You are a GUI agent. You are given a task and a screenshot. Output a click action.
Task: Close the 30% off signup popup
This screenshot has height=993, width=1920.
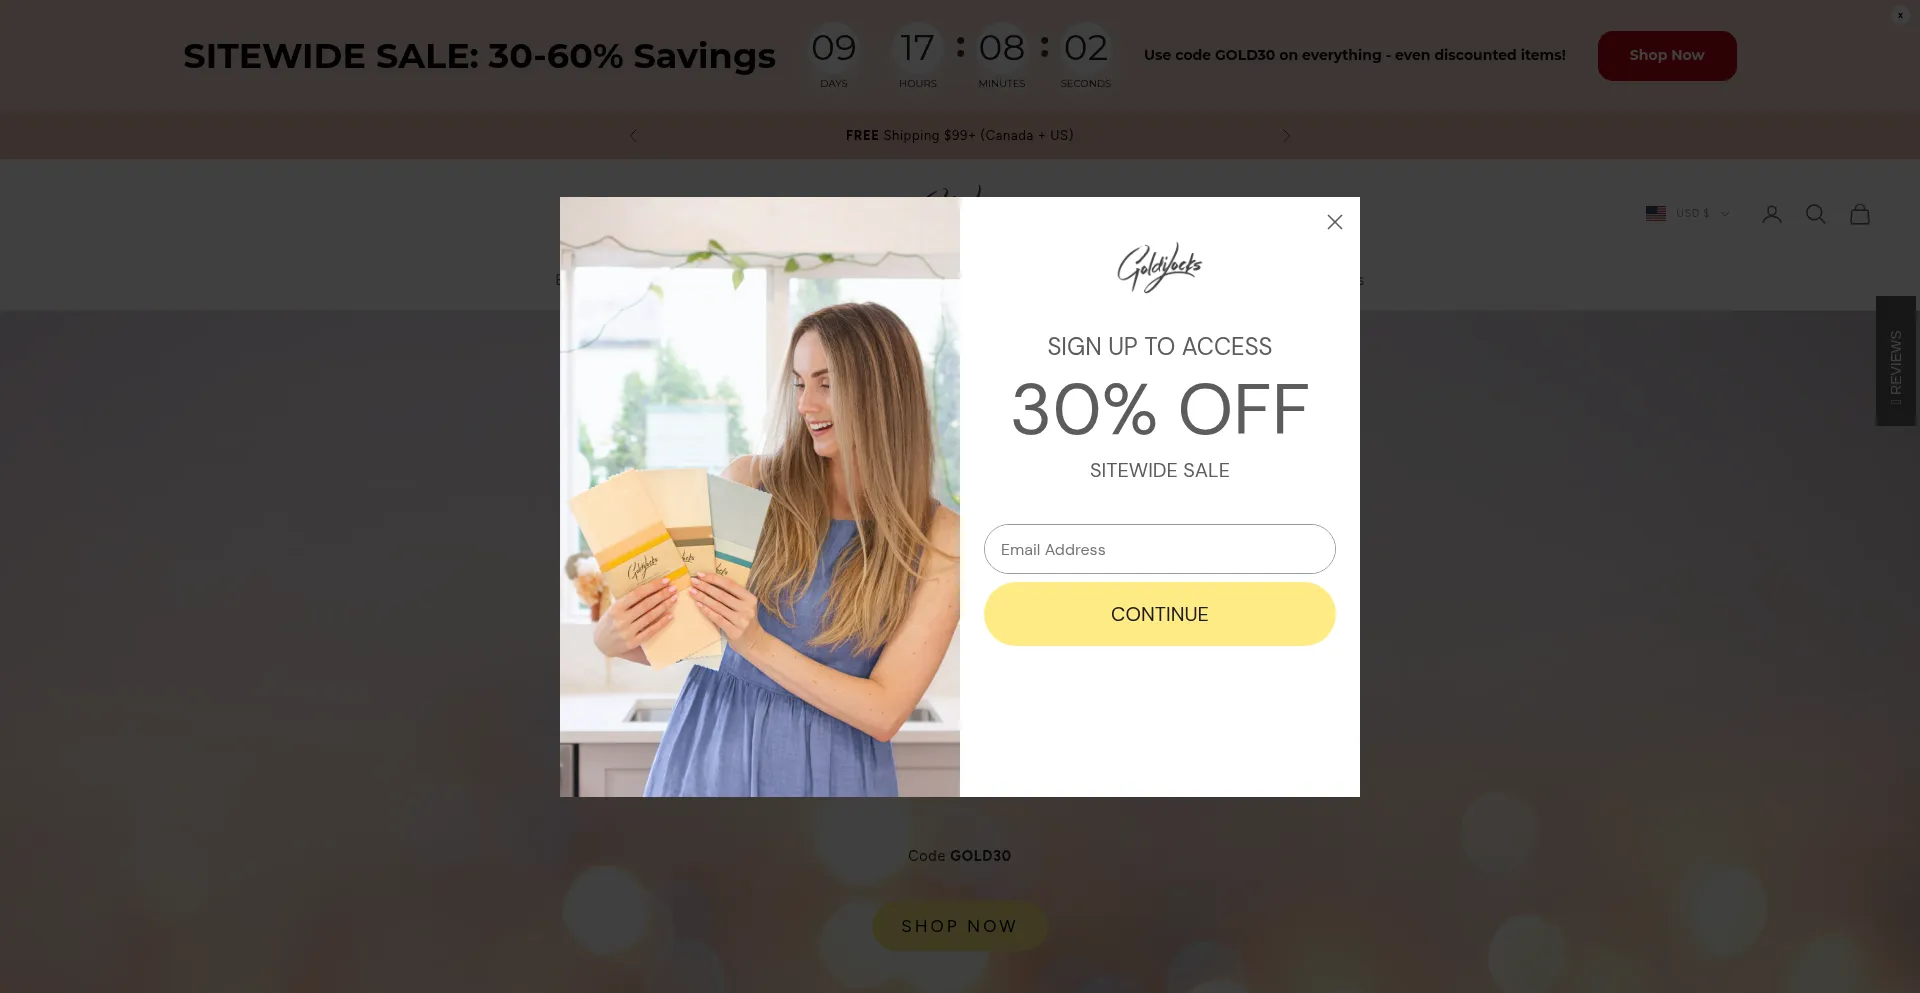coord(1334,222)
